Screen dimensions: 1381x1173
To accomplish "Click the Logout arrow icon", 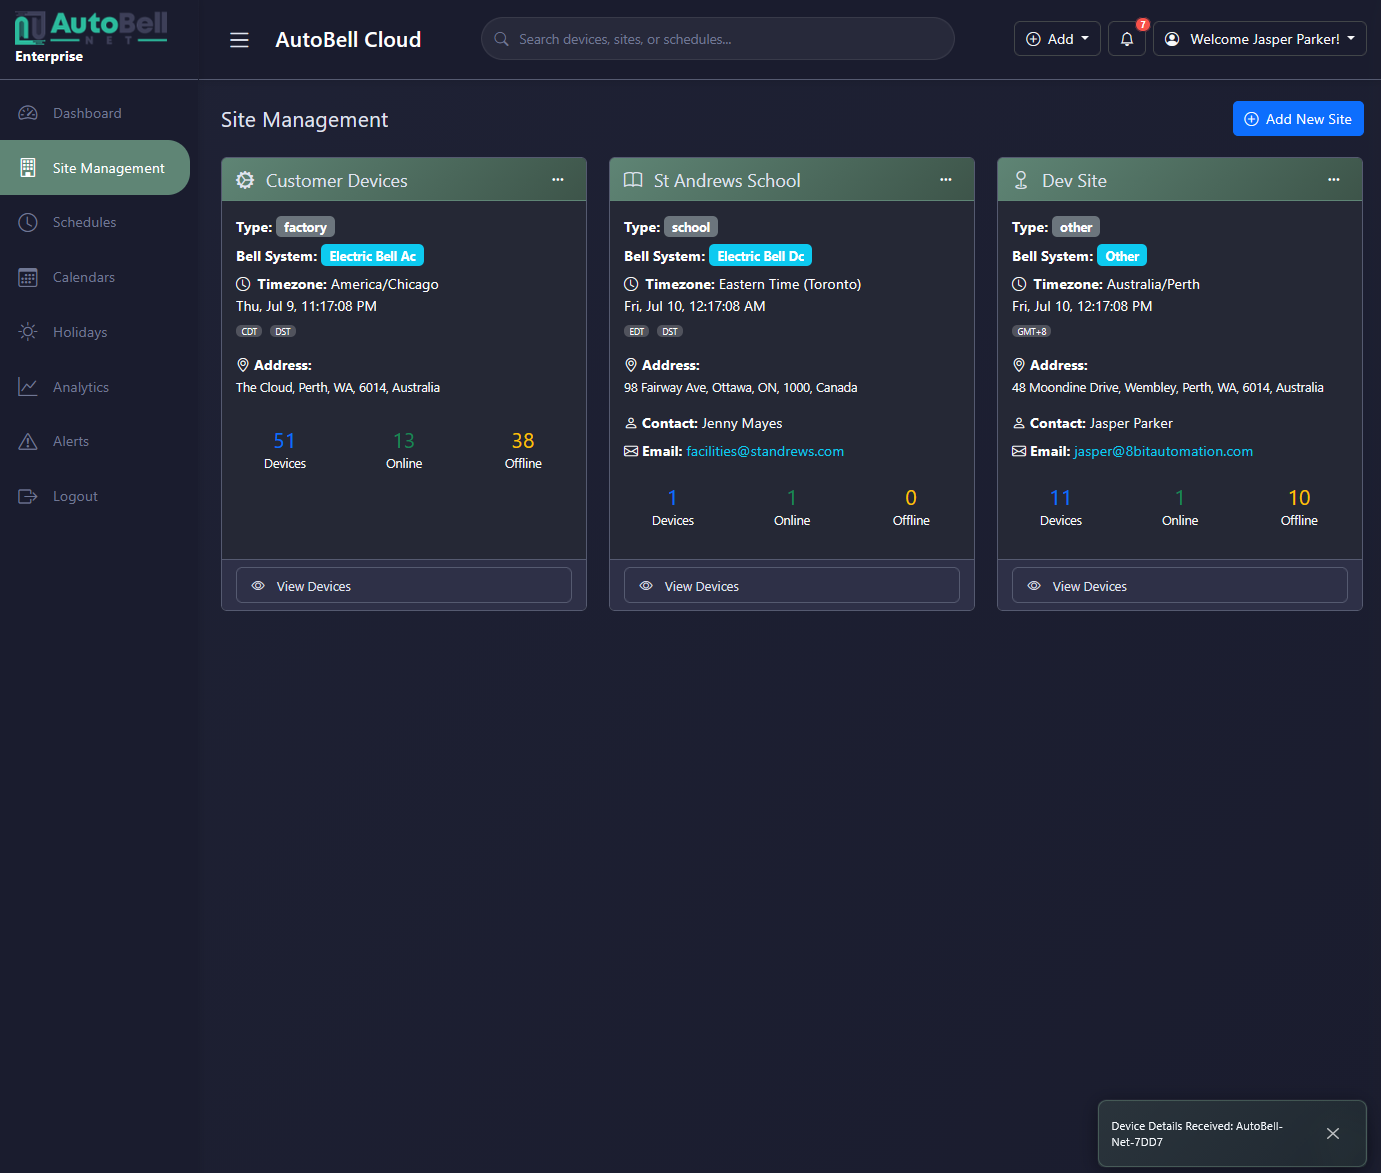I will point(28,496).
